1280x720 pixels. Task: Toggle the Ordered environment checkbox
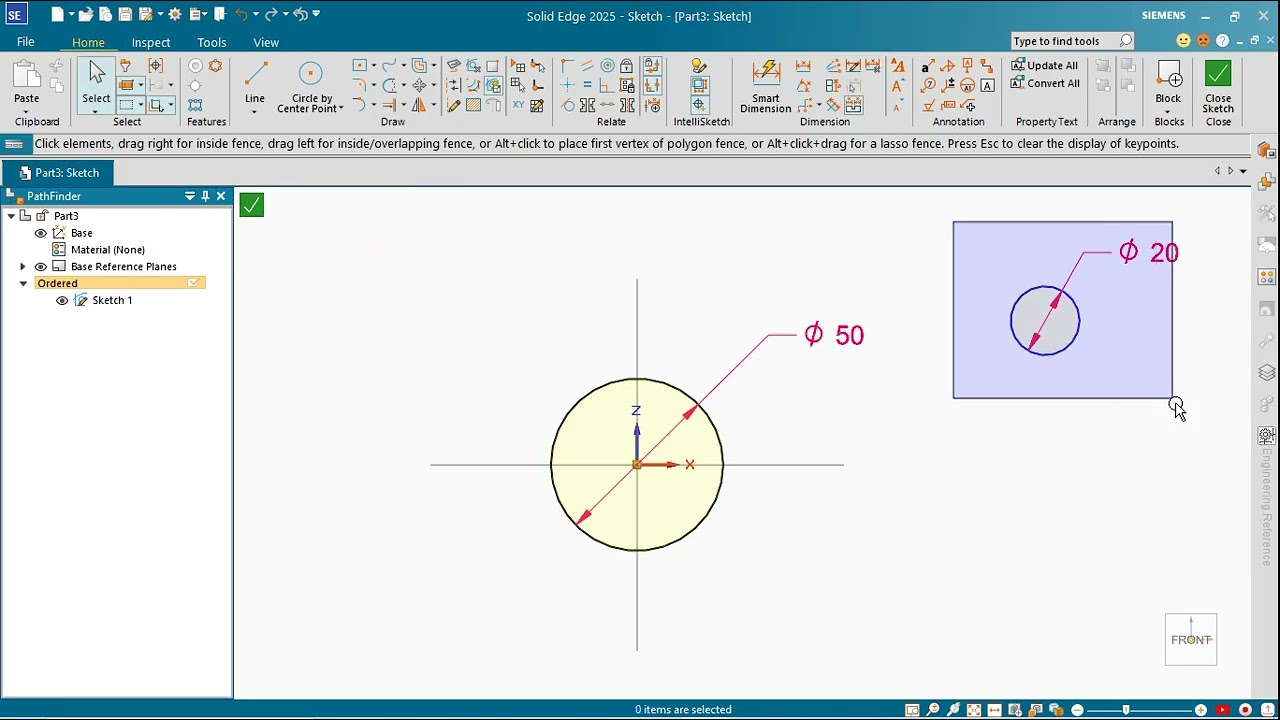(193, 283)
